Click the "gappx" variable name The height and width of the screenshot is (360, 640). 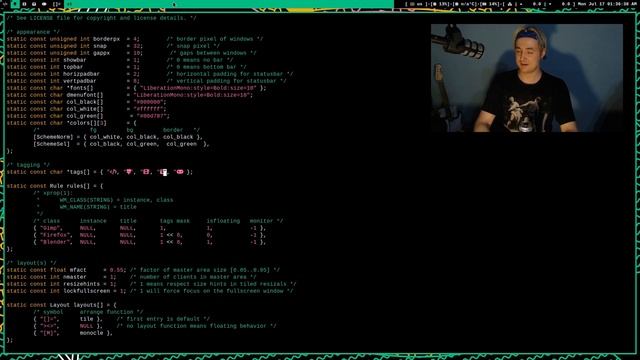click(x=101, y=53)
